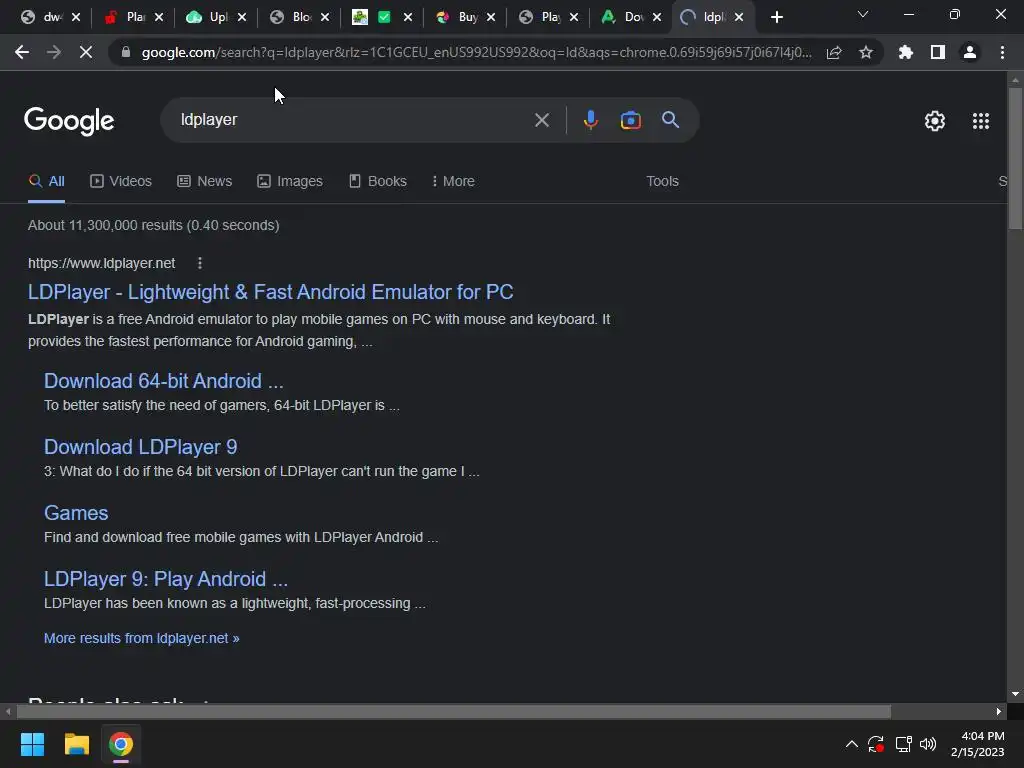Select the Videos search filter
Viewport: 1024px width, 768px height.
tap(121, 181)
